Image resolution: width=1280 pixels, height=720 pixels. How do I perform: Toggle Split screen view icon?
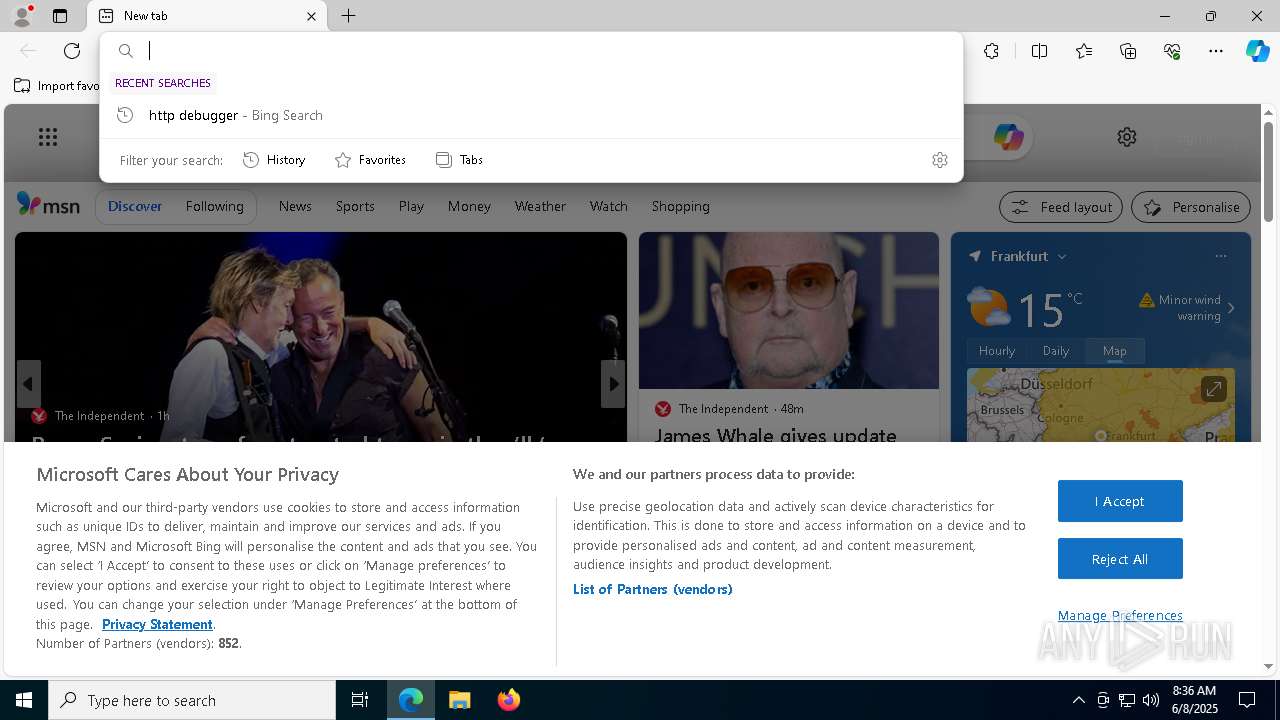[x=1039, y=51]
